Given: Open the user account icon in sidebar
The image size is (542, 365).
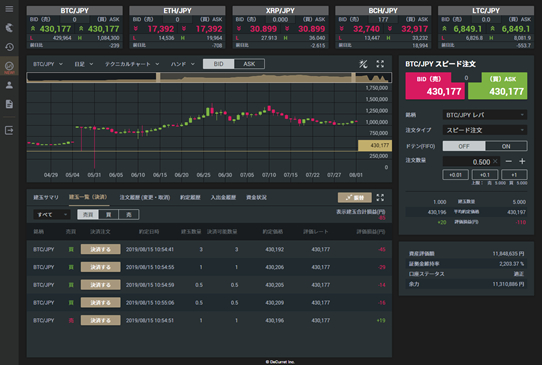Looking at the screenshot, I should [x=9, y=85].
